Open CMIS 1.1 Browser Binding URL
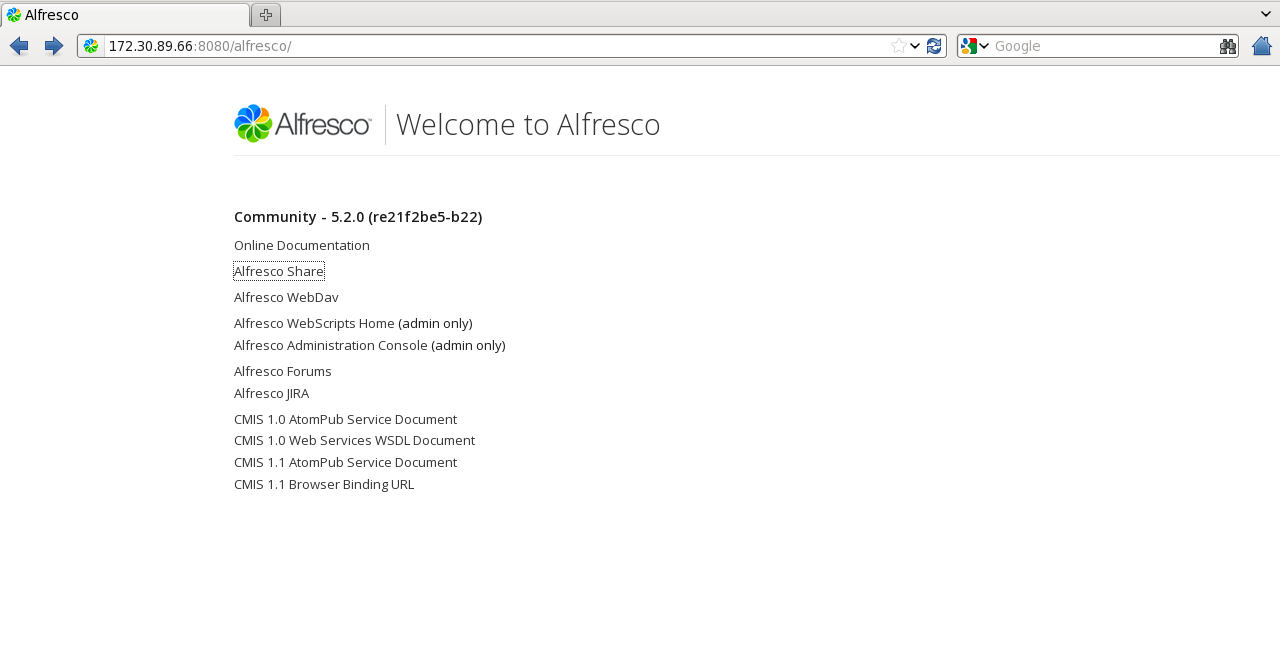This screenshot has width=1280, height=664. coord(324,484)
